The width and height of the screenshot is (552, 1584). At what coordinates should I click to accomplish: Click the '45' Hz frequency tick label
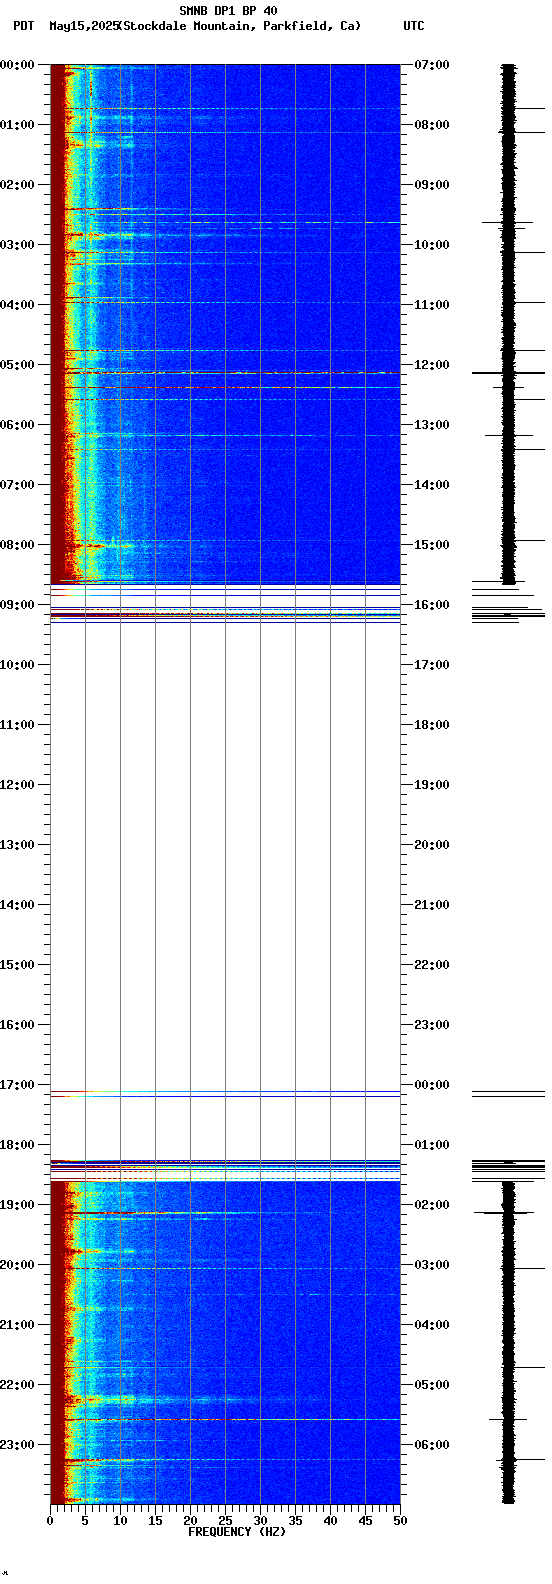[x=365, y=1521]
